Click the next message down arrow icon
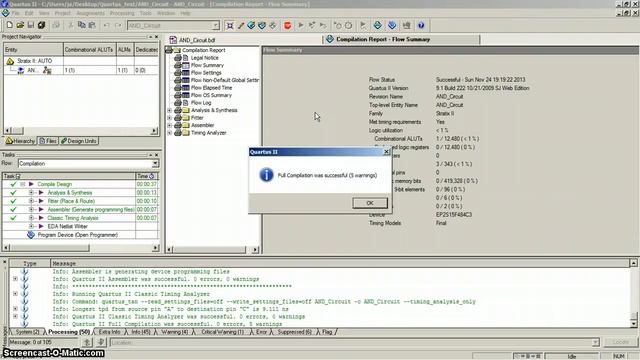This screenshot has width=640, height=360. tap(101, 342)
